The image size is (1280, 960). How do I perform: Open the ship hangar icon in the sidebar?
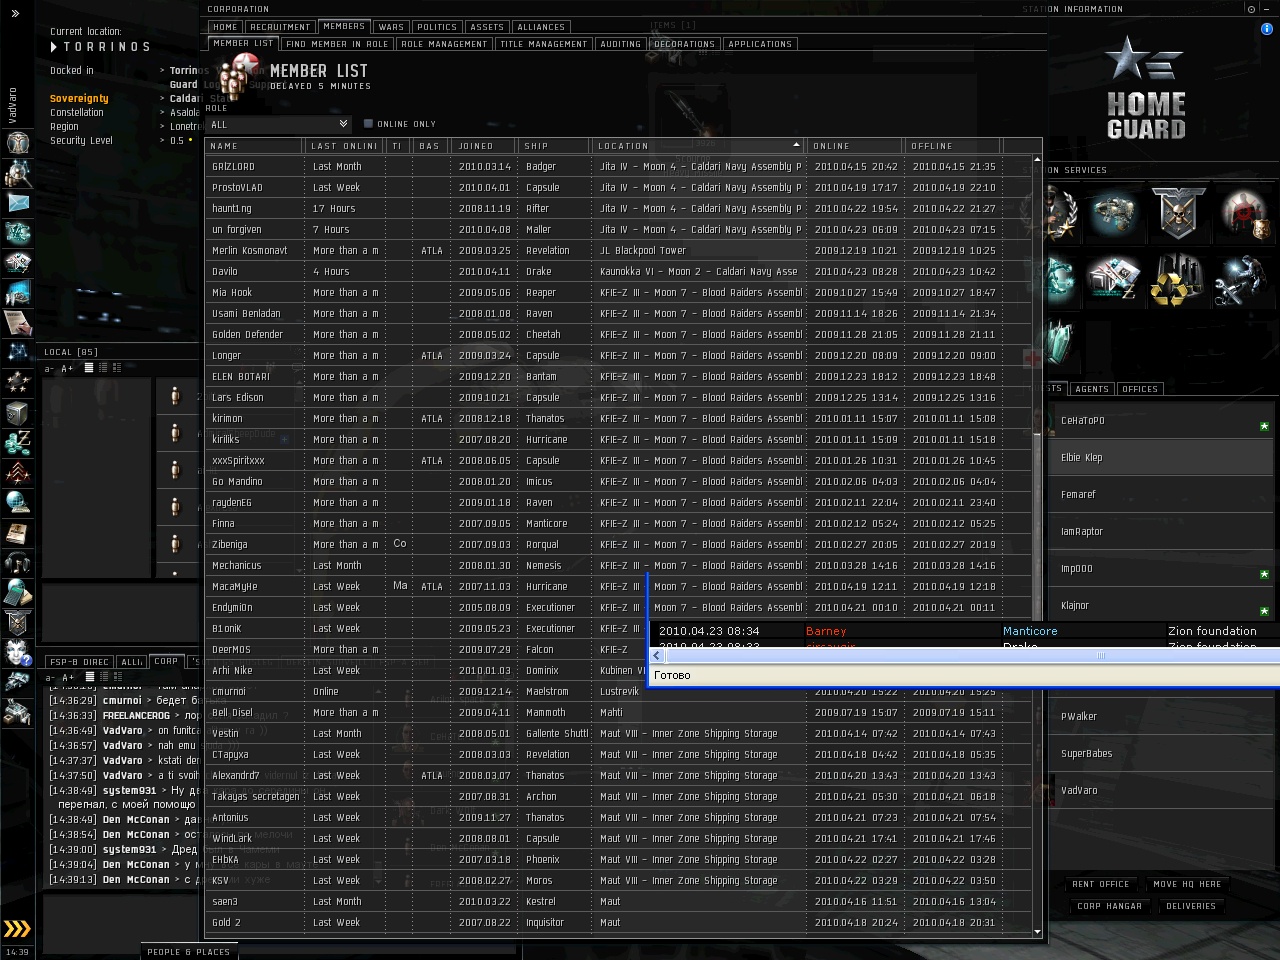(x=17, y=682)
